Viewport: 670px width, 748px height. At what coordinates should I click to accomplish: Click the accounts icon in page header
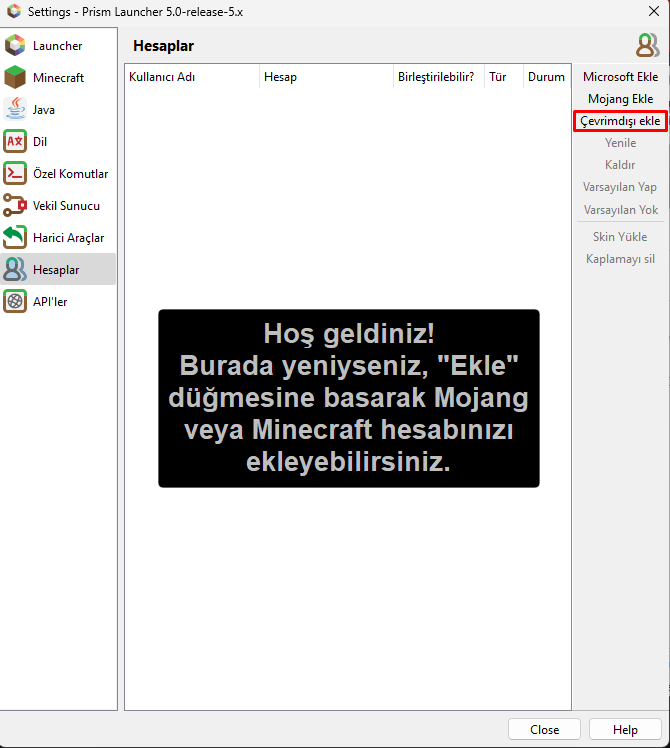pyautogui.click(x=648, y=45)
